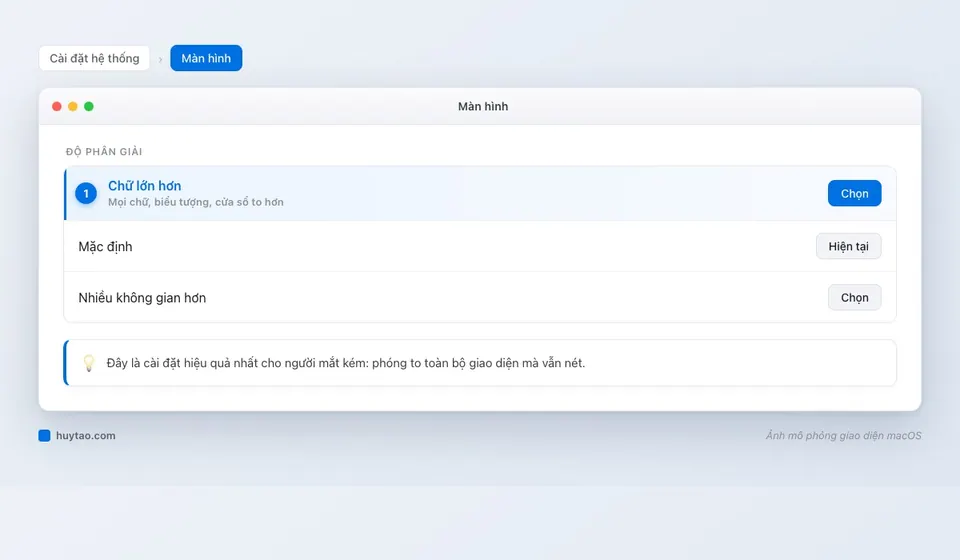Click the green zoom window button
This screenshot has height=560, width=960.
(89, 106)
